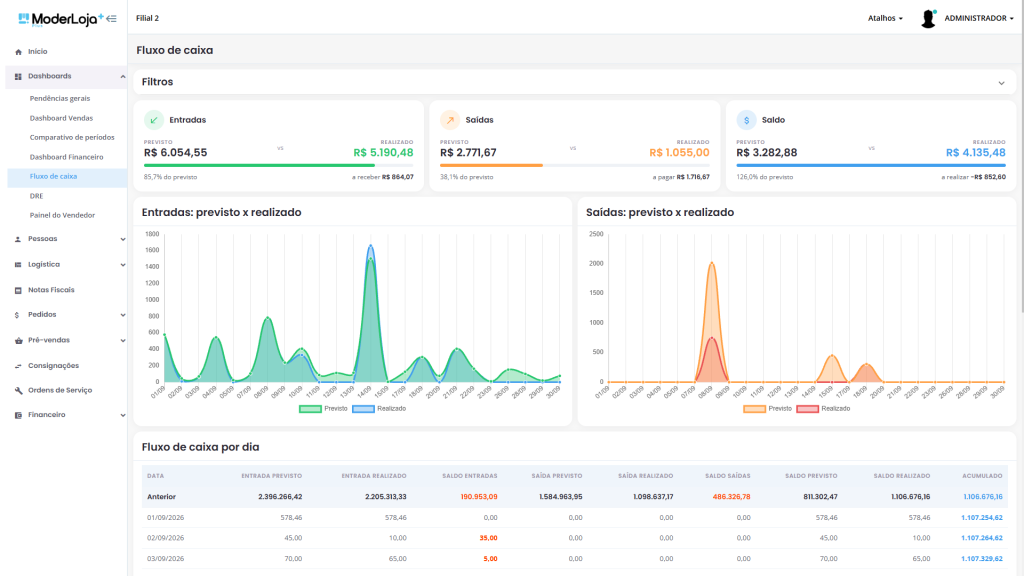Viewport: 1024px width, 576px height.
Task: Click the Entradas green arrow icon
Action: coord(153,120)
